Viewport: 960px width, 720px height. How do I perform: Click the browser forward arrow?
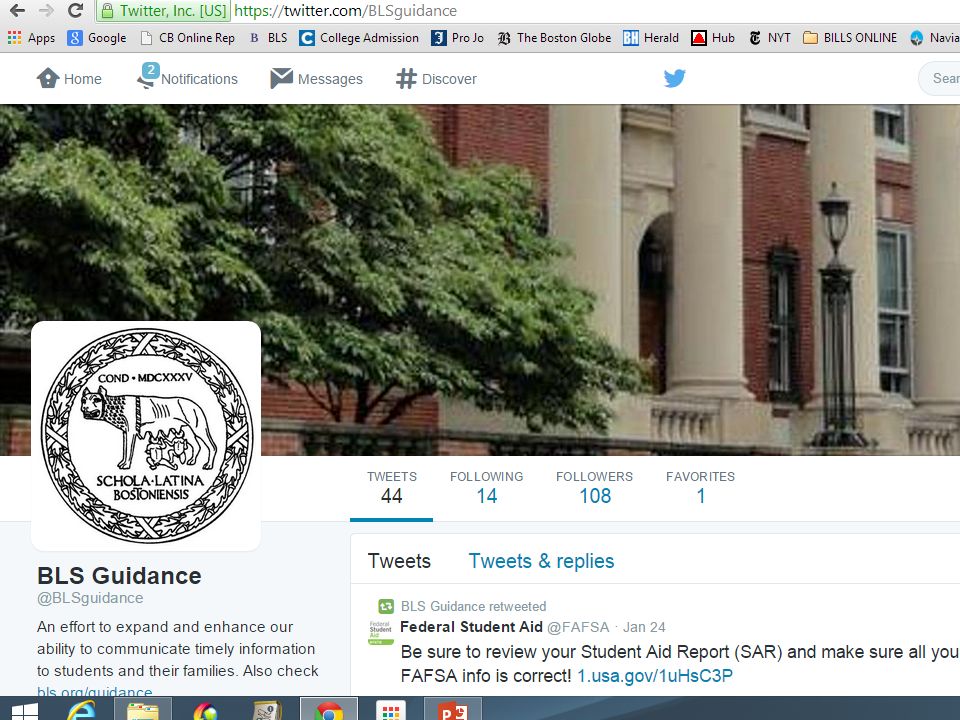[46, 10]
